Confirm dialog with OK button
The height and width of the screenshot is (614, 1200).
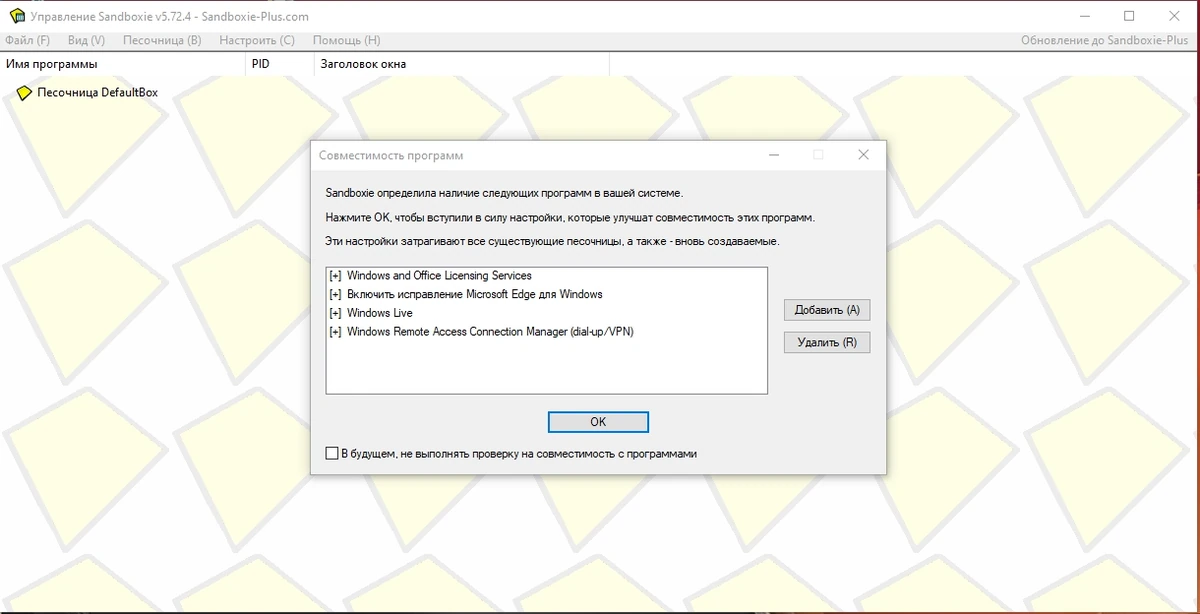pyautogui.click(x=598, y=422)
